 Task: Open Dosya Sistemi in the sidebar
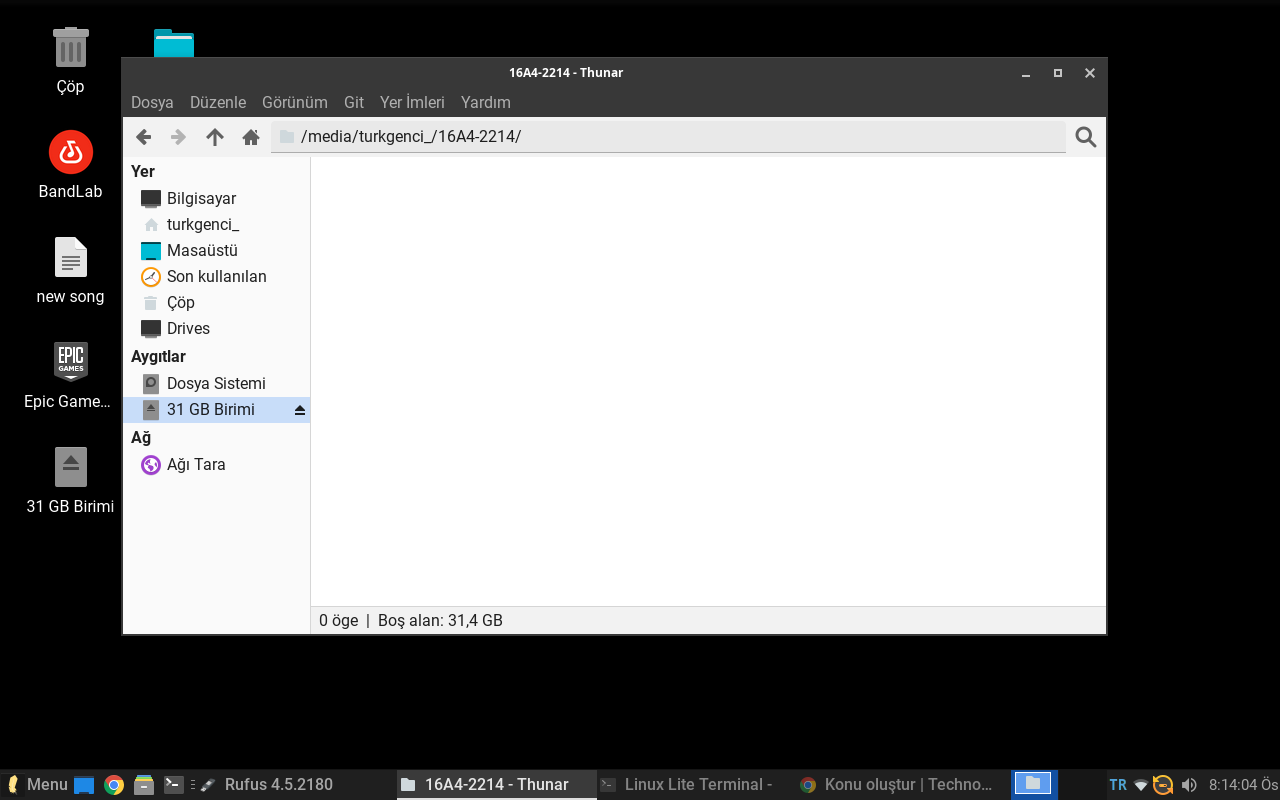tap(216, 384)
